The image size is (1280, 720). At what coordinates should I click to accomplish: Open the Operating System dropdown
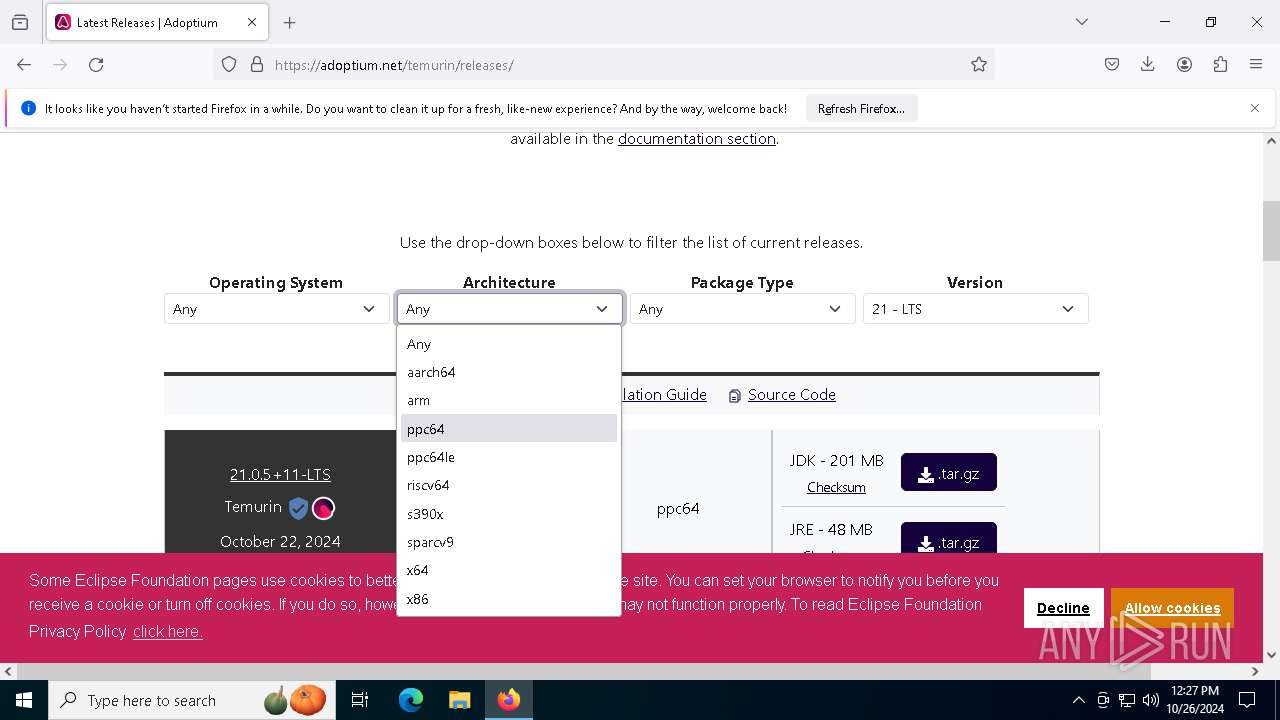276,309
